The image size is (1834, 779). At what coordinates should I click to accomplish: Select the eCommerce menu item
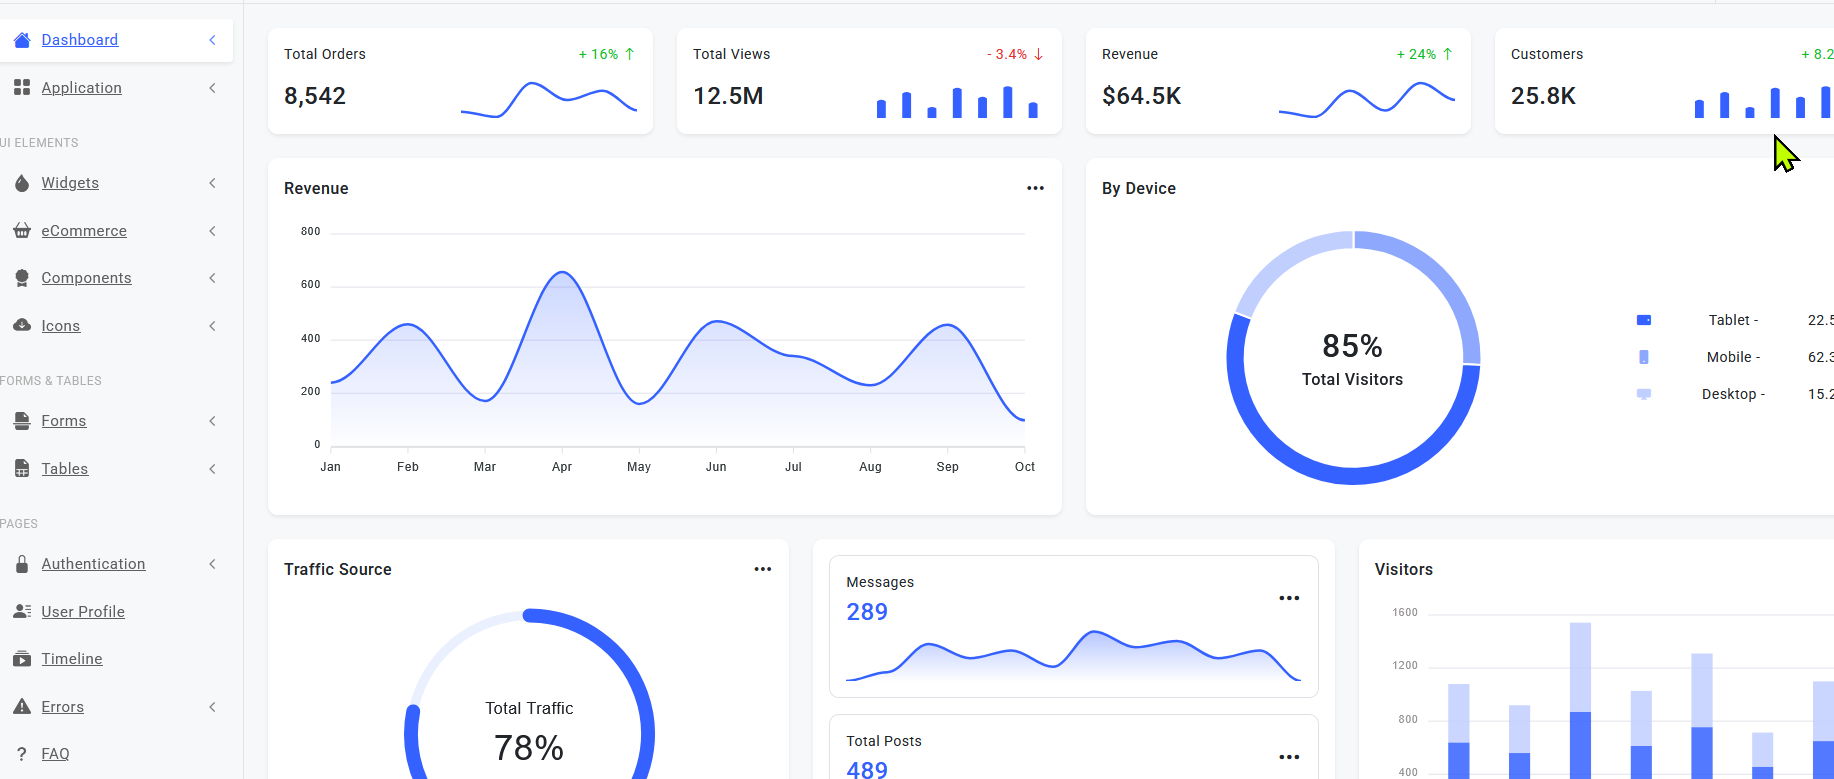pos(84,231)
